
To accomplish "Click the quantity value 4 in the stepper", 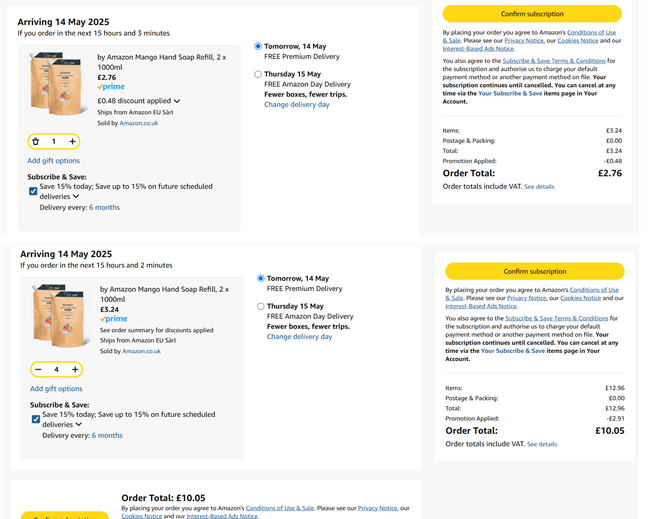I will point(56,369).
